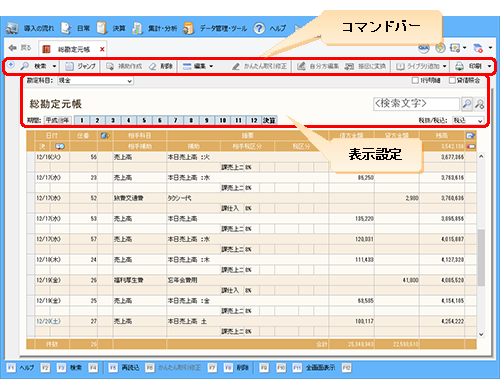Image resolution: width=500 pixels, height=379 pixels.
Task: Select month 7 in the 期間 bar
Action: pyautogui.click(x=175, y=120)
